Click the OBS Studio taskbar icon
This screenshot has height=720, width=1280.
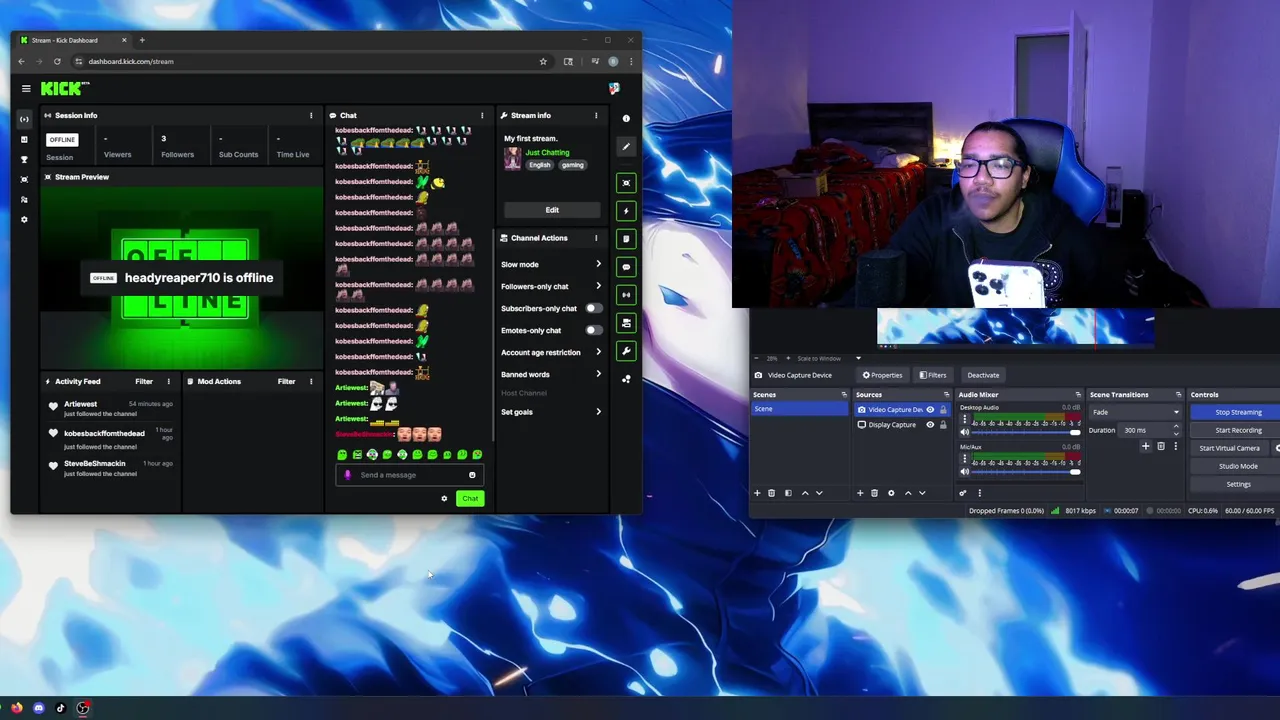83,708
